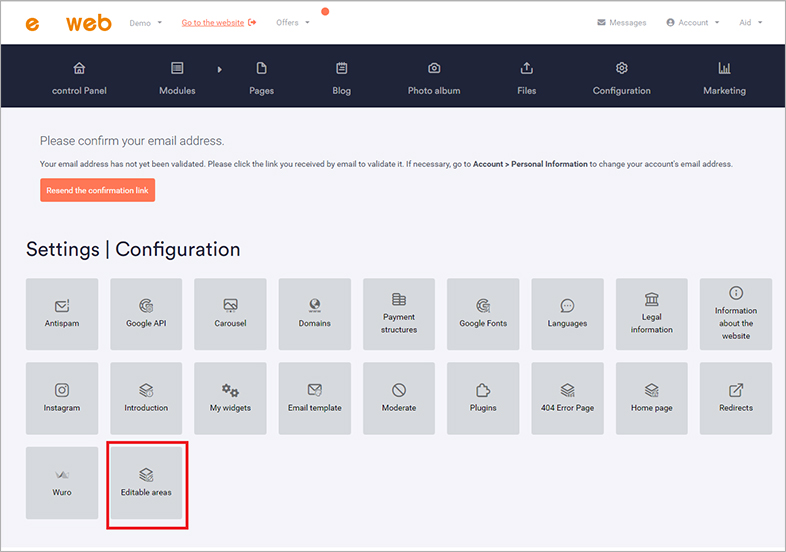The width and height of the screenshot is (786, 552).
Task: Open the Files section
Action: click(526, 78)
